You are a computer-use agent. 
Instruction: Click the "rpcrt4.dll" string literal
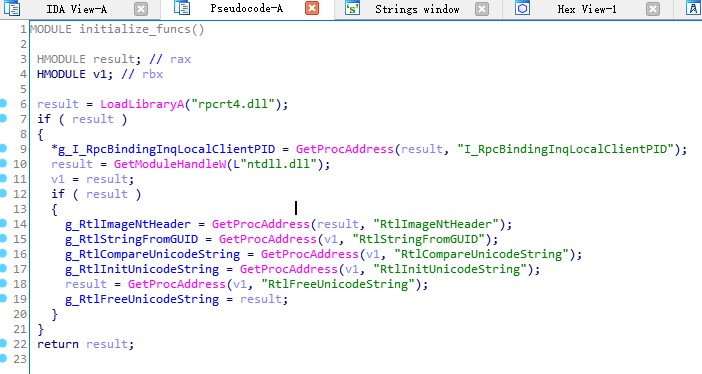pyautogui.click(x=233, y=104)
